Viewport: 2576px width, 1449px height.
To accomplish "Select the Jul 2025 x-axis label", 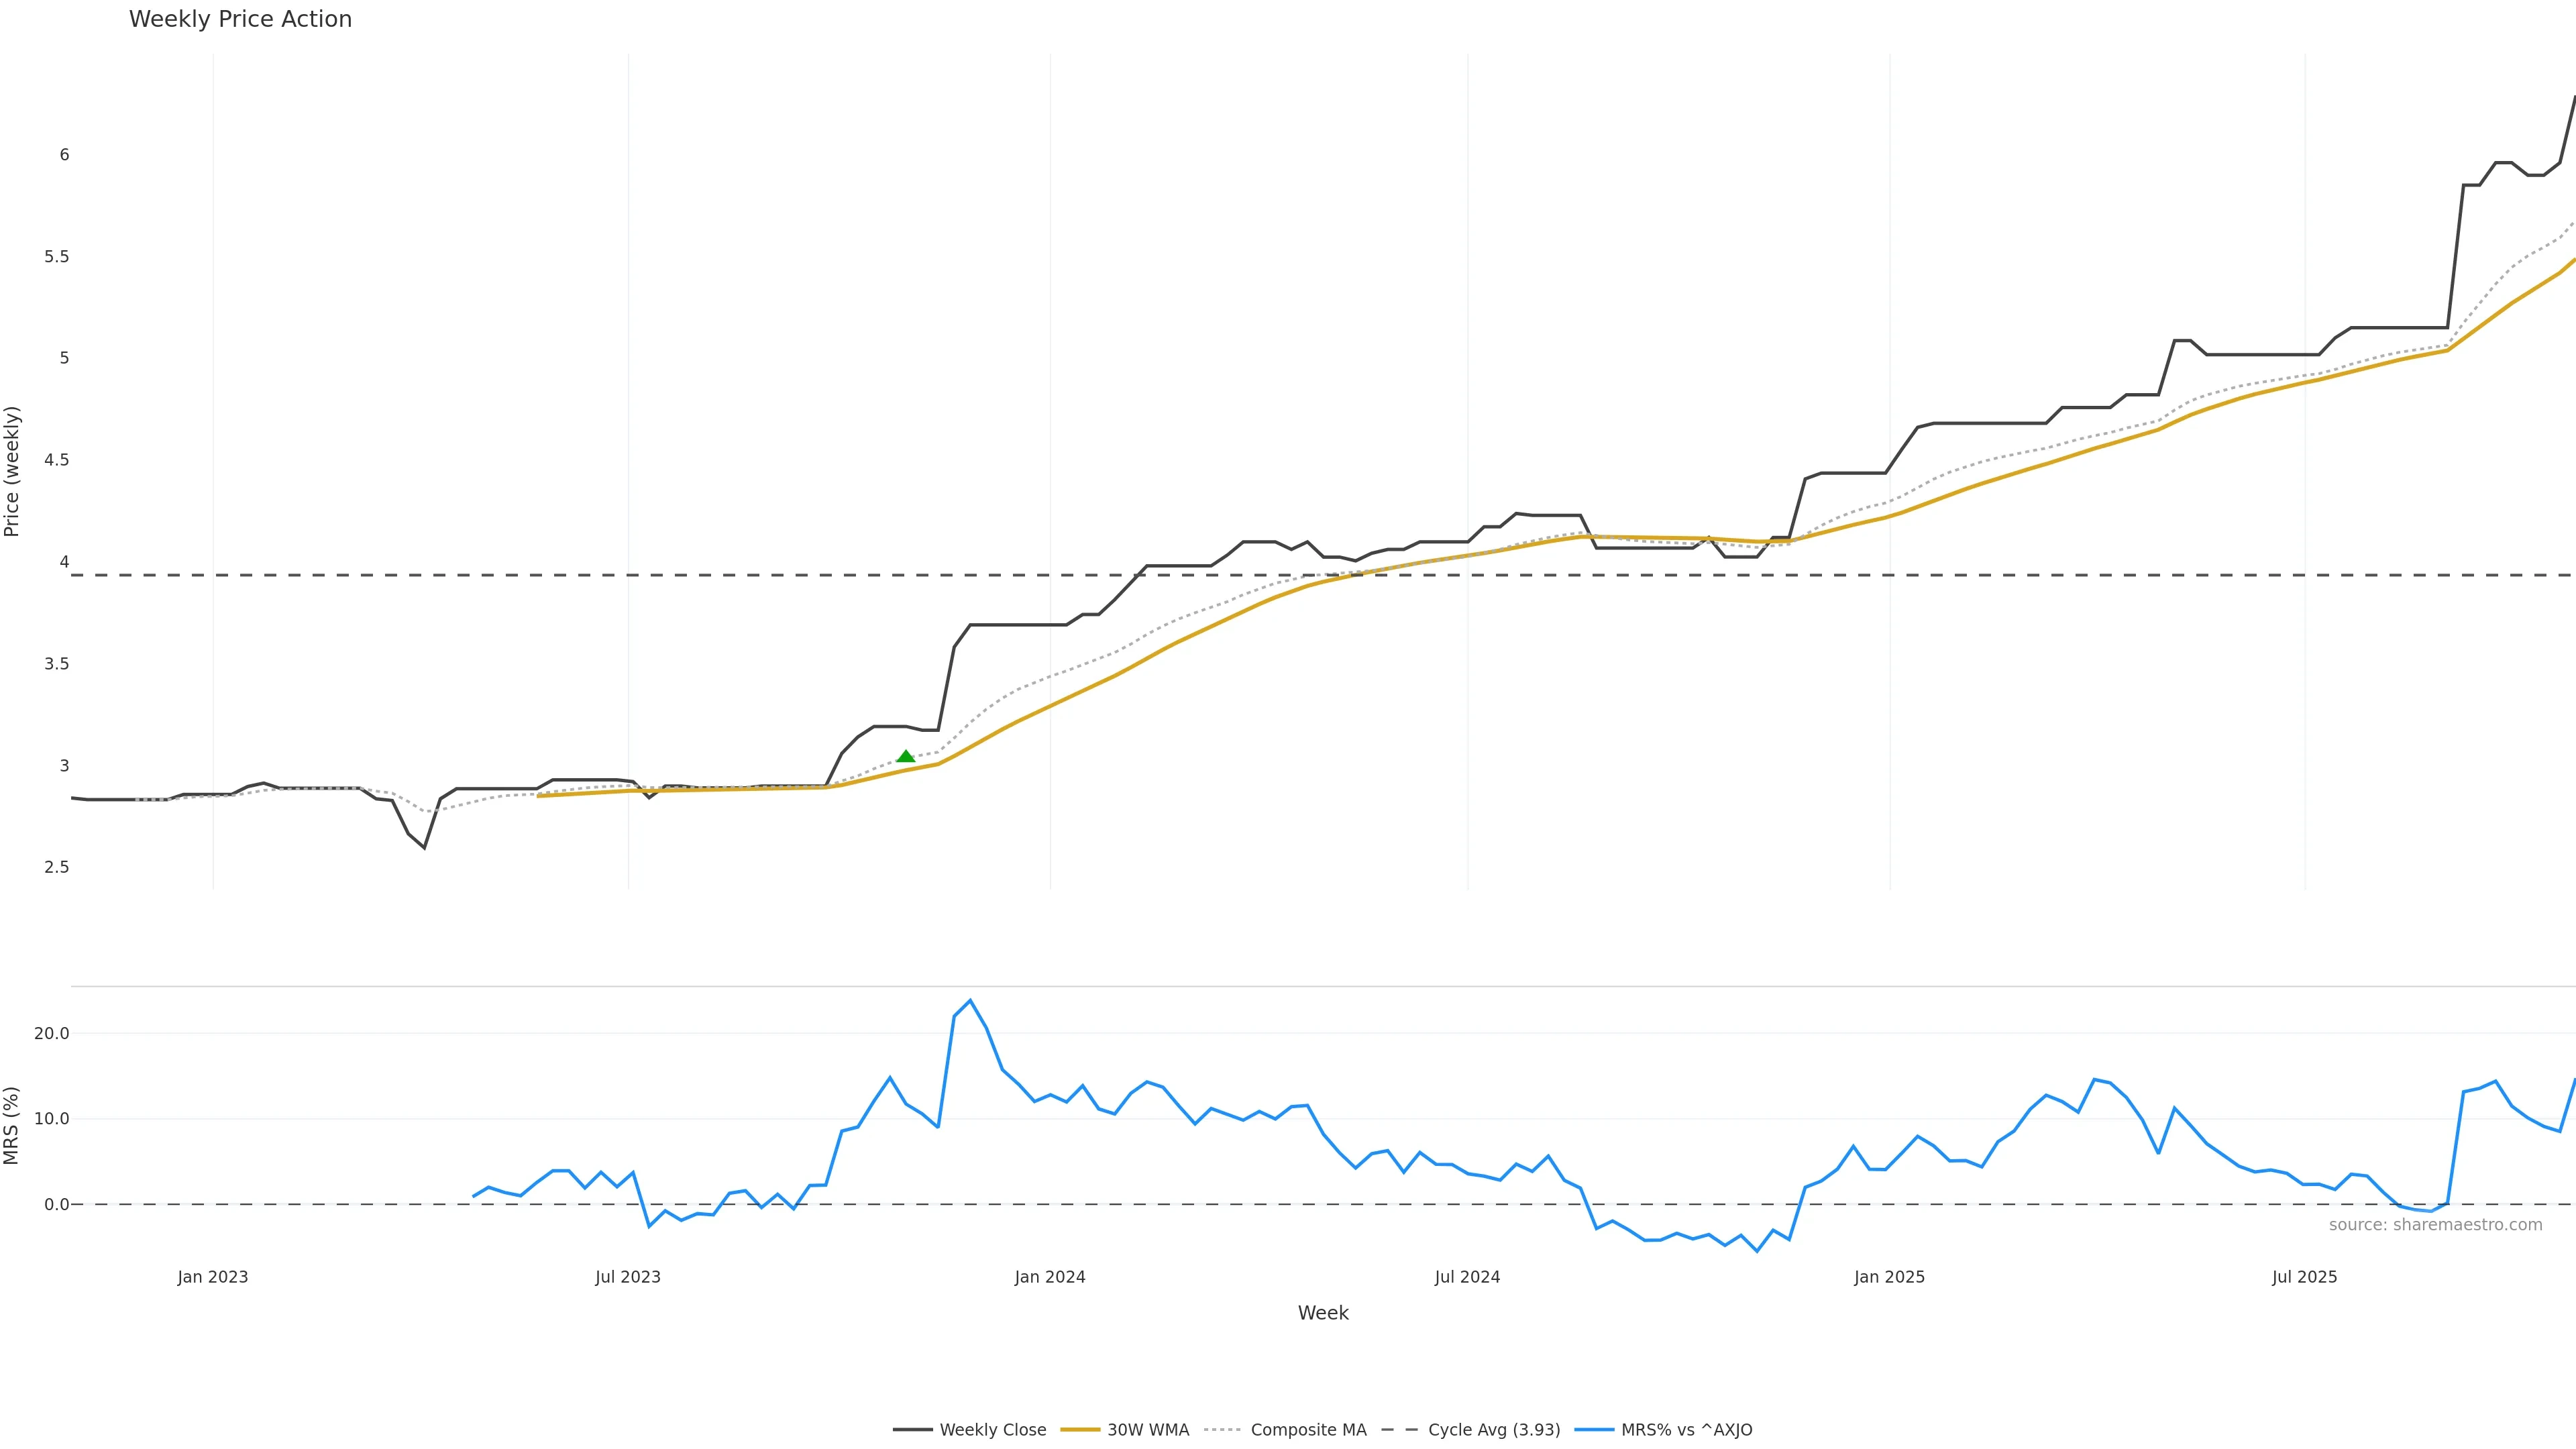I will coord(2304,1277).
